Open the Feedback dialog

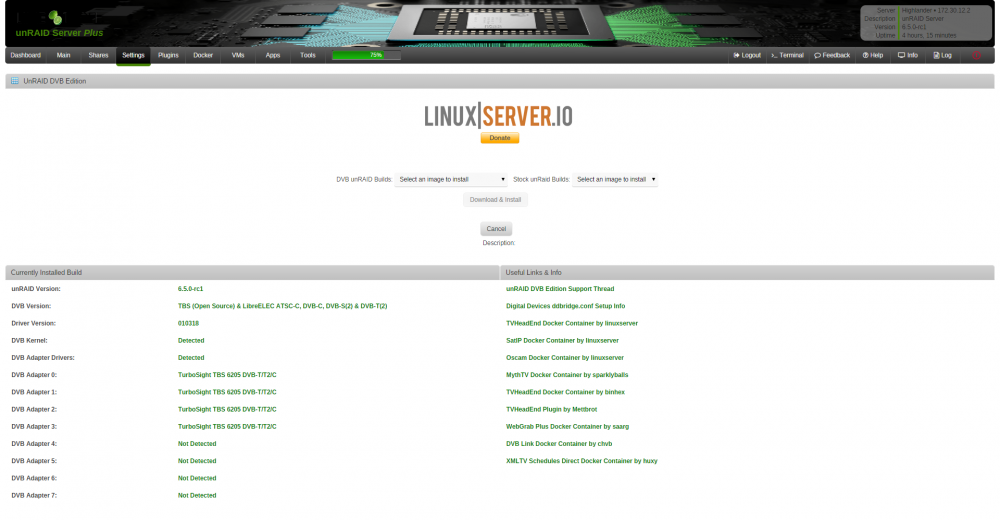832,56
